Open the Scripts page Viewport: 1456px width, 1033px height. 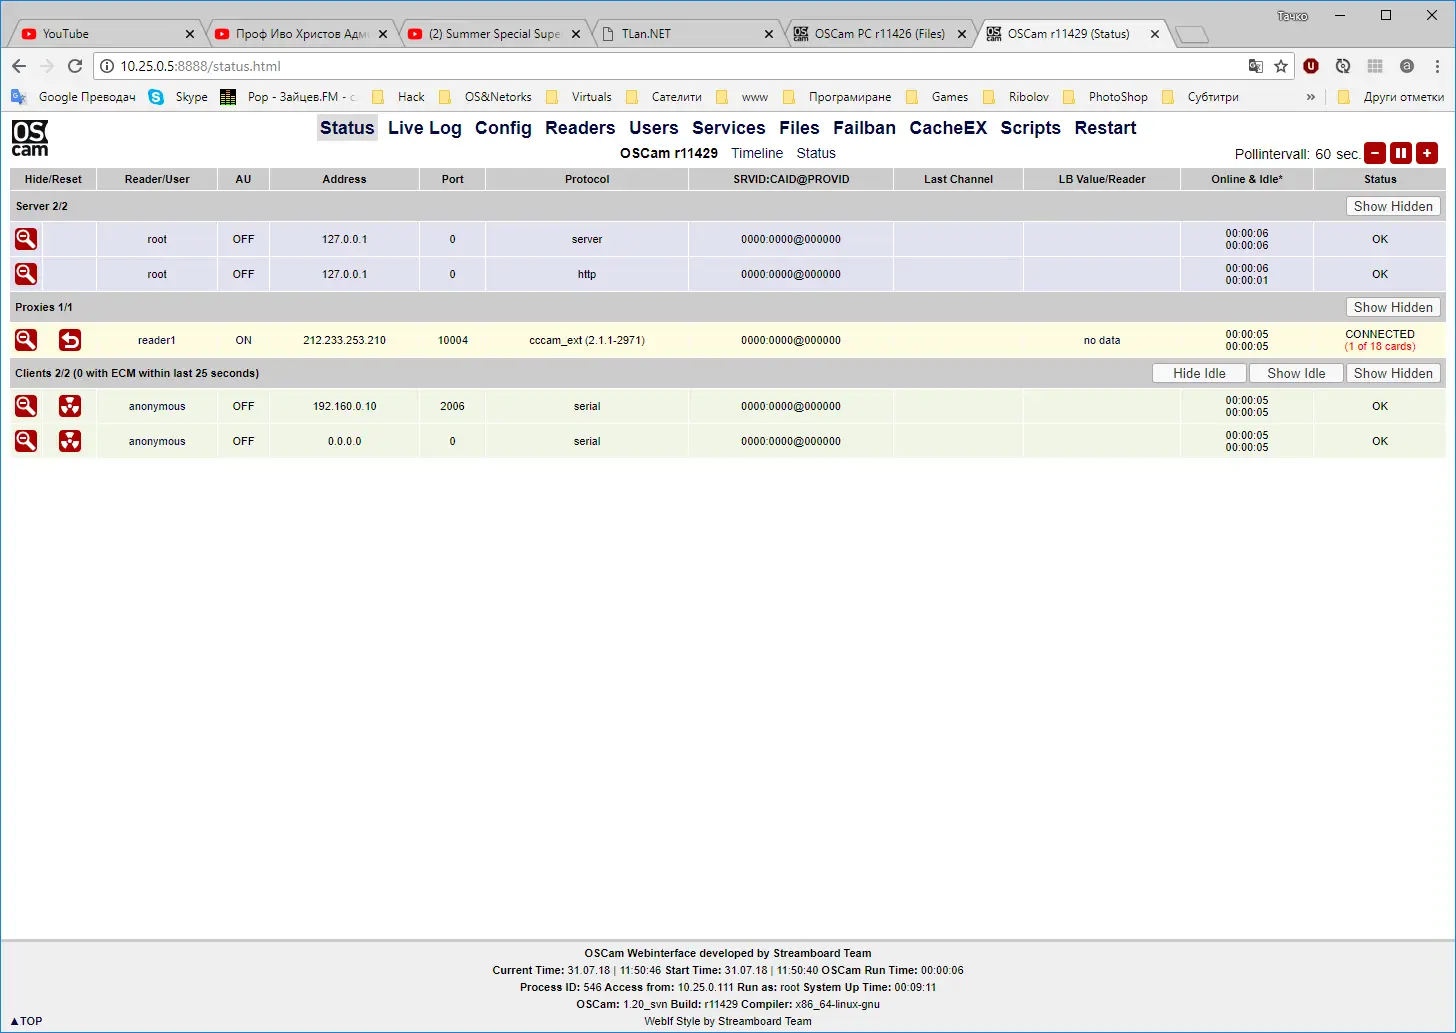point(1031,128)
